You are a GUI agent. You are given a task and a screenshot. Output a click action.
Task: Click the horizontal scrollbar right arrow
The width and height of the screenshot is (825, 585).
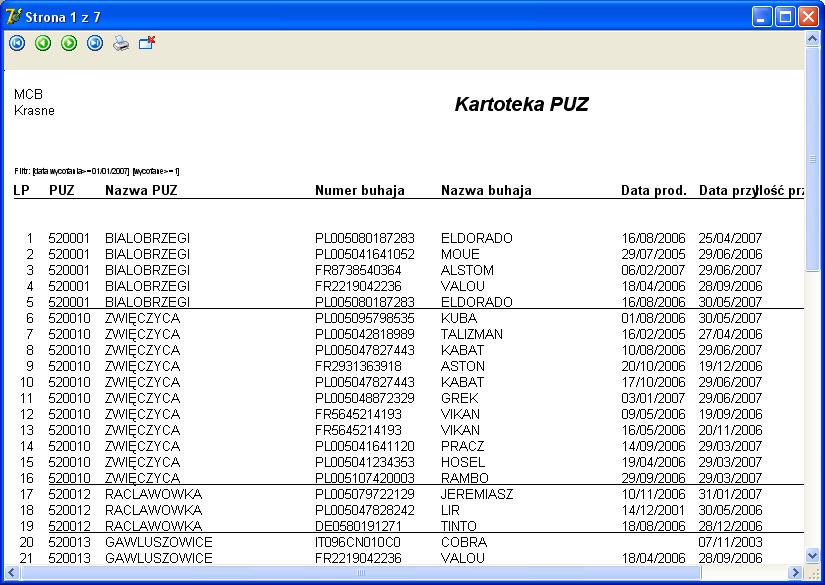796,572
